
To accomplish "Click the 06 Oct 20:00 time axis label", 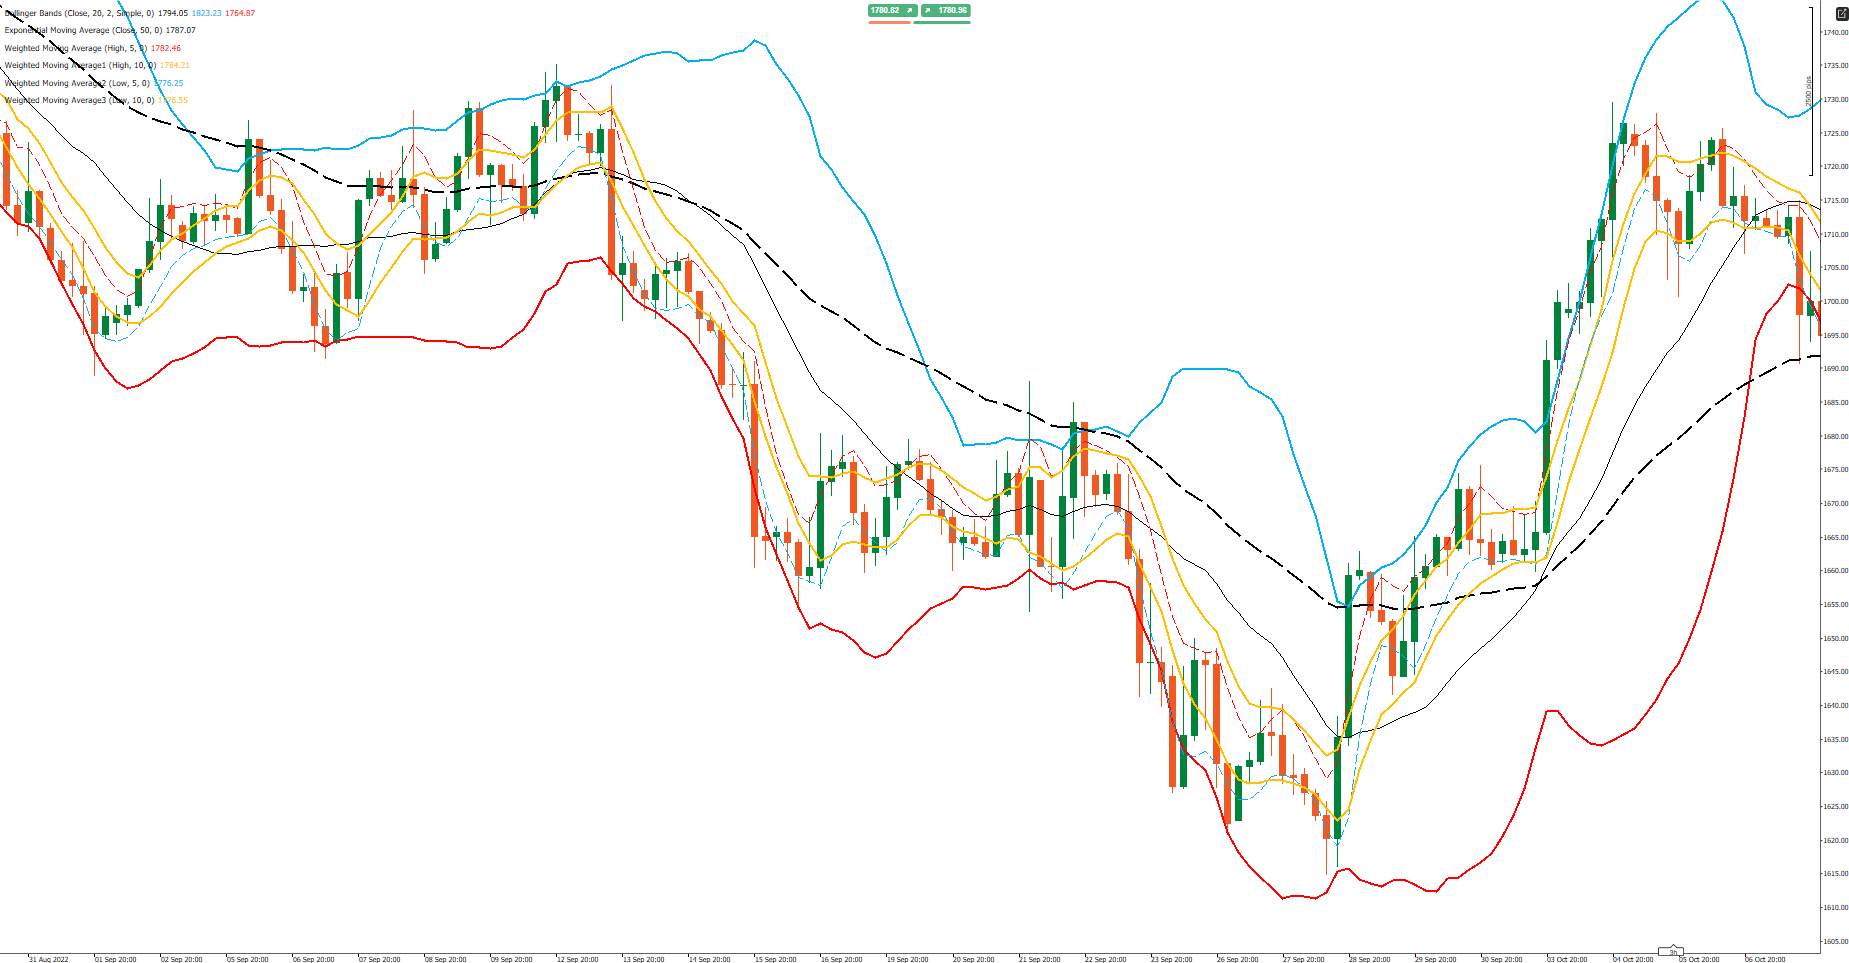I will click(x=1765, y=959).
